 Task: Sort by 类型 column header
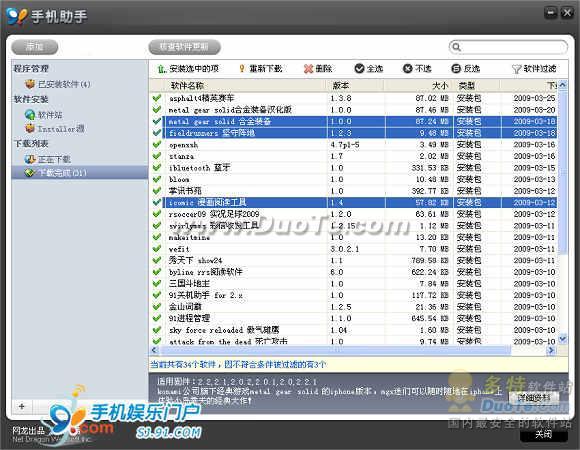[x=475, y=85]
